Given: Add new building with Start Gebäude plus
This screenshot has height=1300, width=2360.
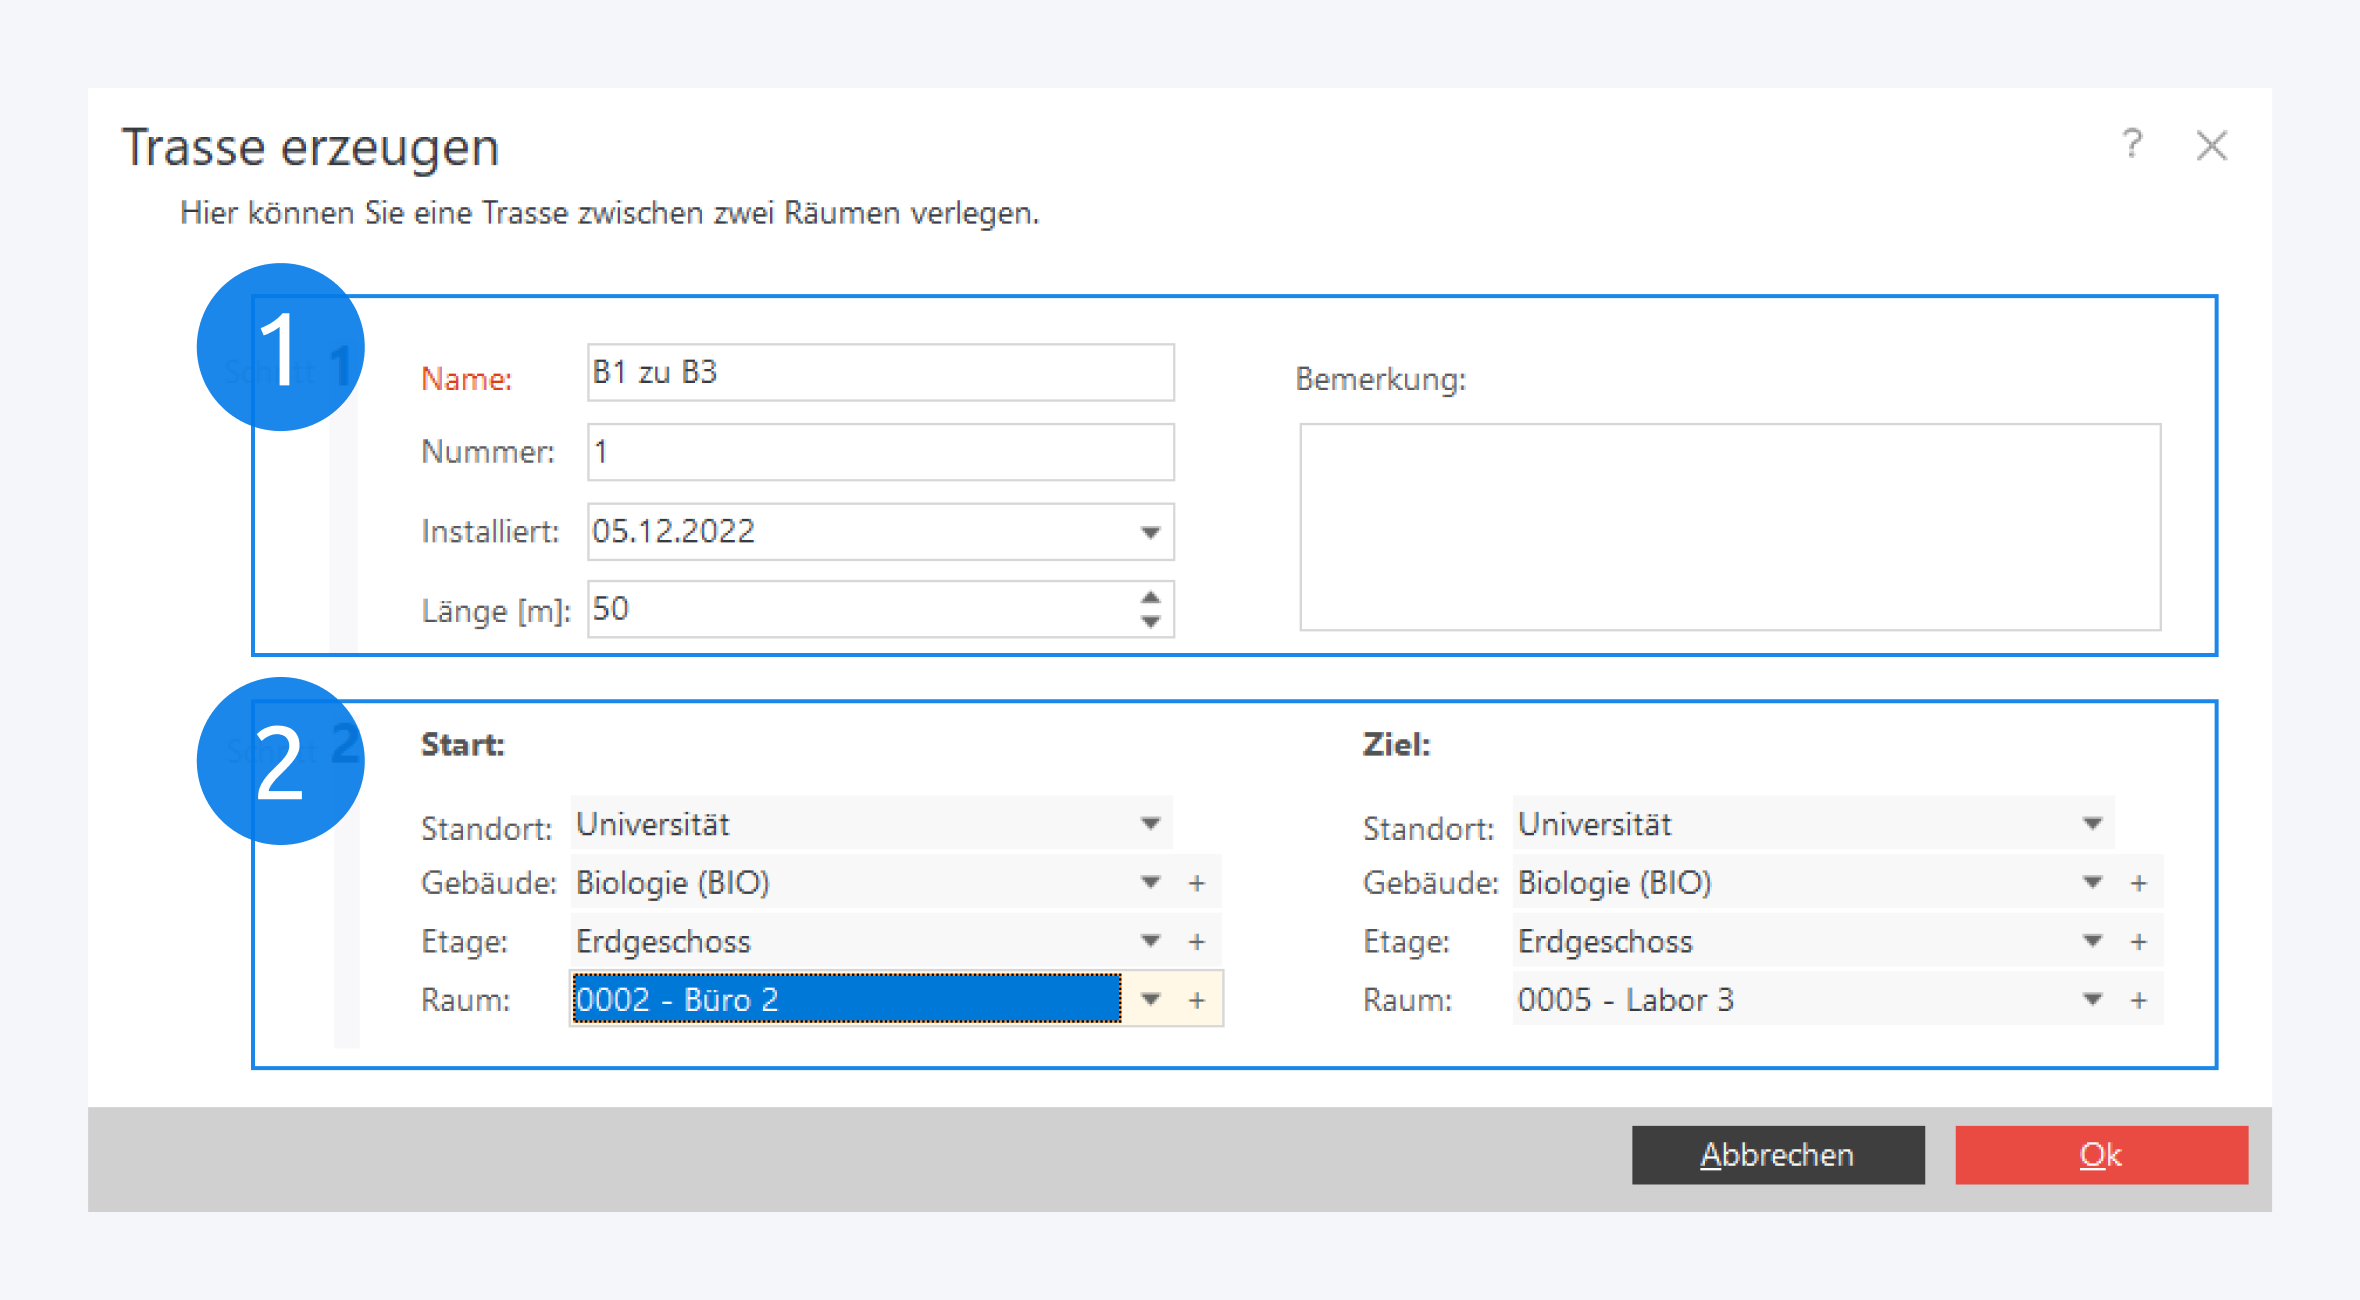Looking at the screenshot, I should click(1197, 883).
